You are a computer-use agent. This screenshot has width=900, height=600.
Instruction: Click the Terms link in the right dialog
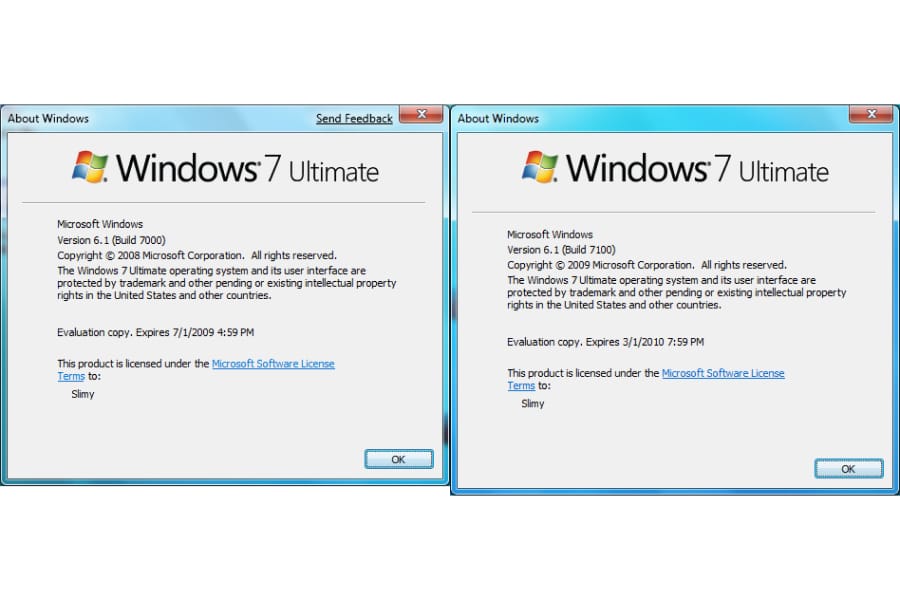tap(521, 386)
